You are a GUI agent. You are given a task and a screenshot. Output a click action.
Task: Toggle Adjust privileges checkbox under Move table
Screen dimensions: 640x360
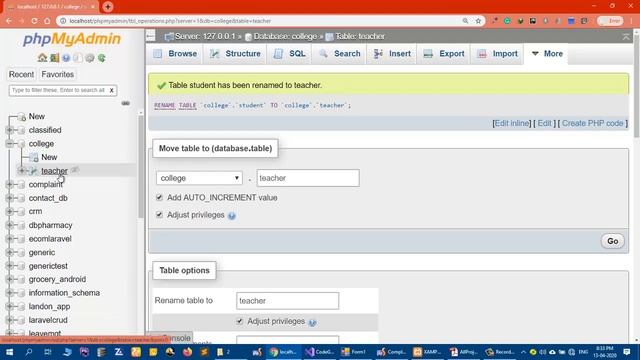click(159, 215)
